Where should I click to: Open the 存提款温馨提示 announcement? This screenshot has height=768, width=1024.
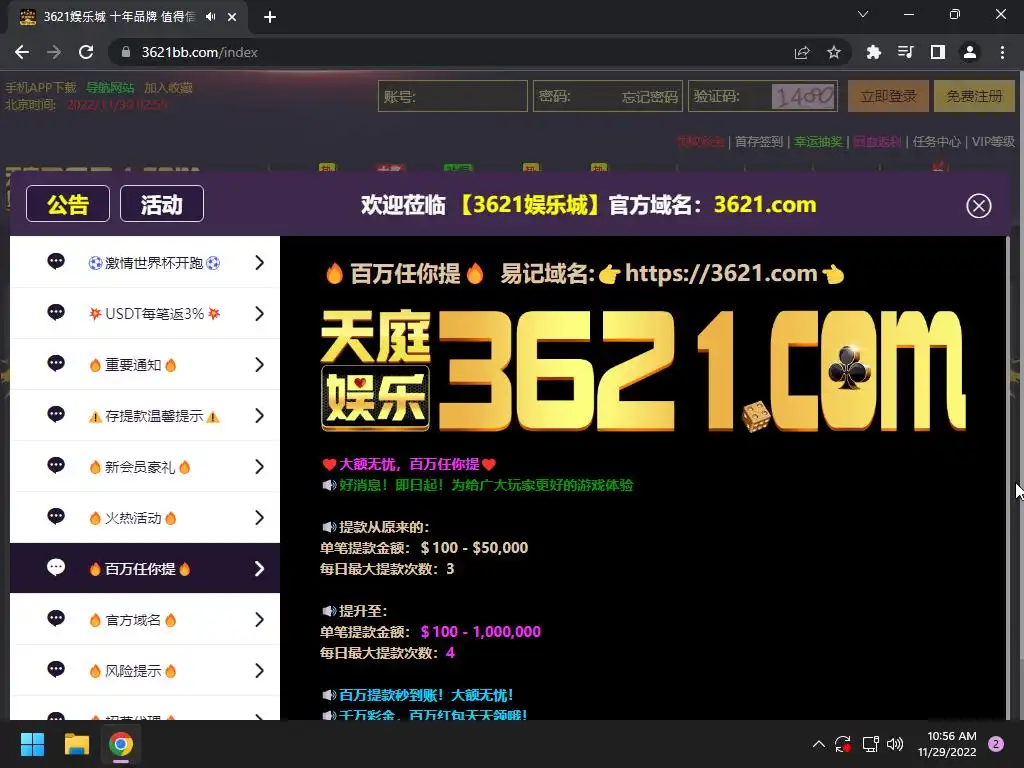(145, 415)
